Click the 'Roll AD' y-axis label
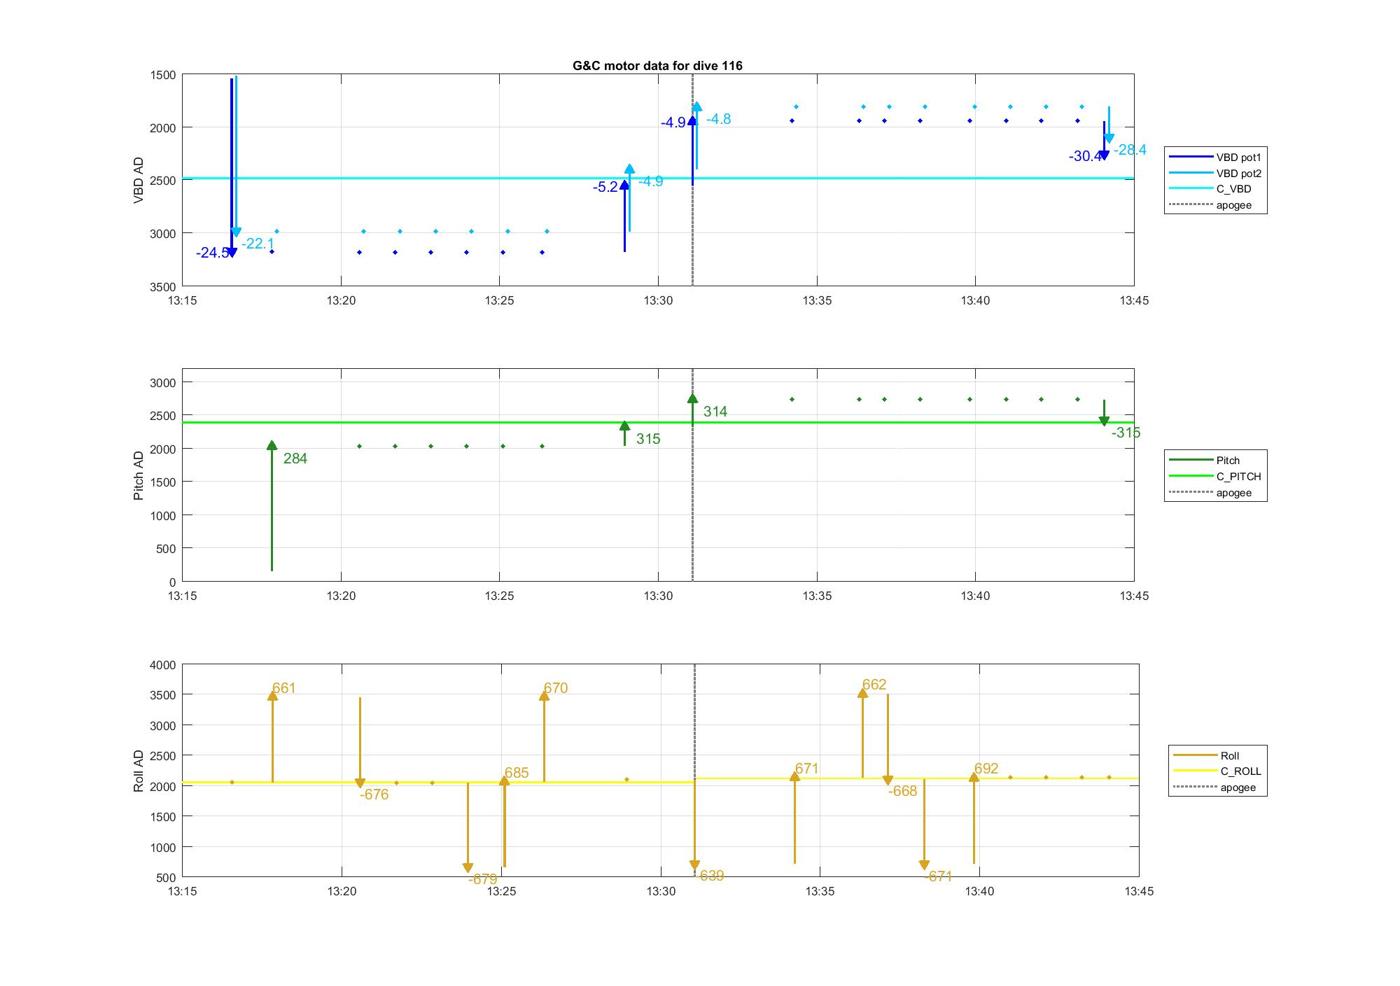Screen dimensions: 1400x986 coord(138,771)
